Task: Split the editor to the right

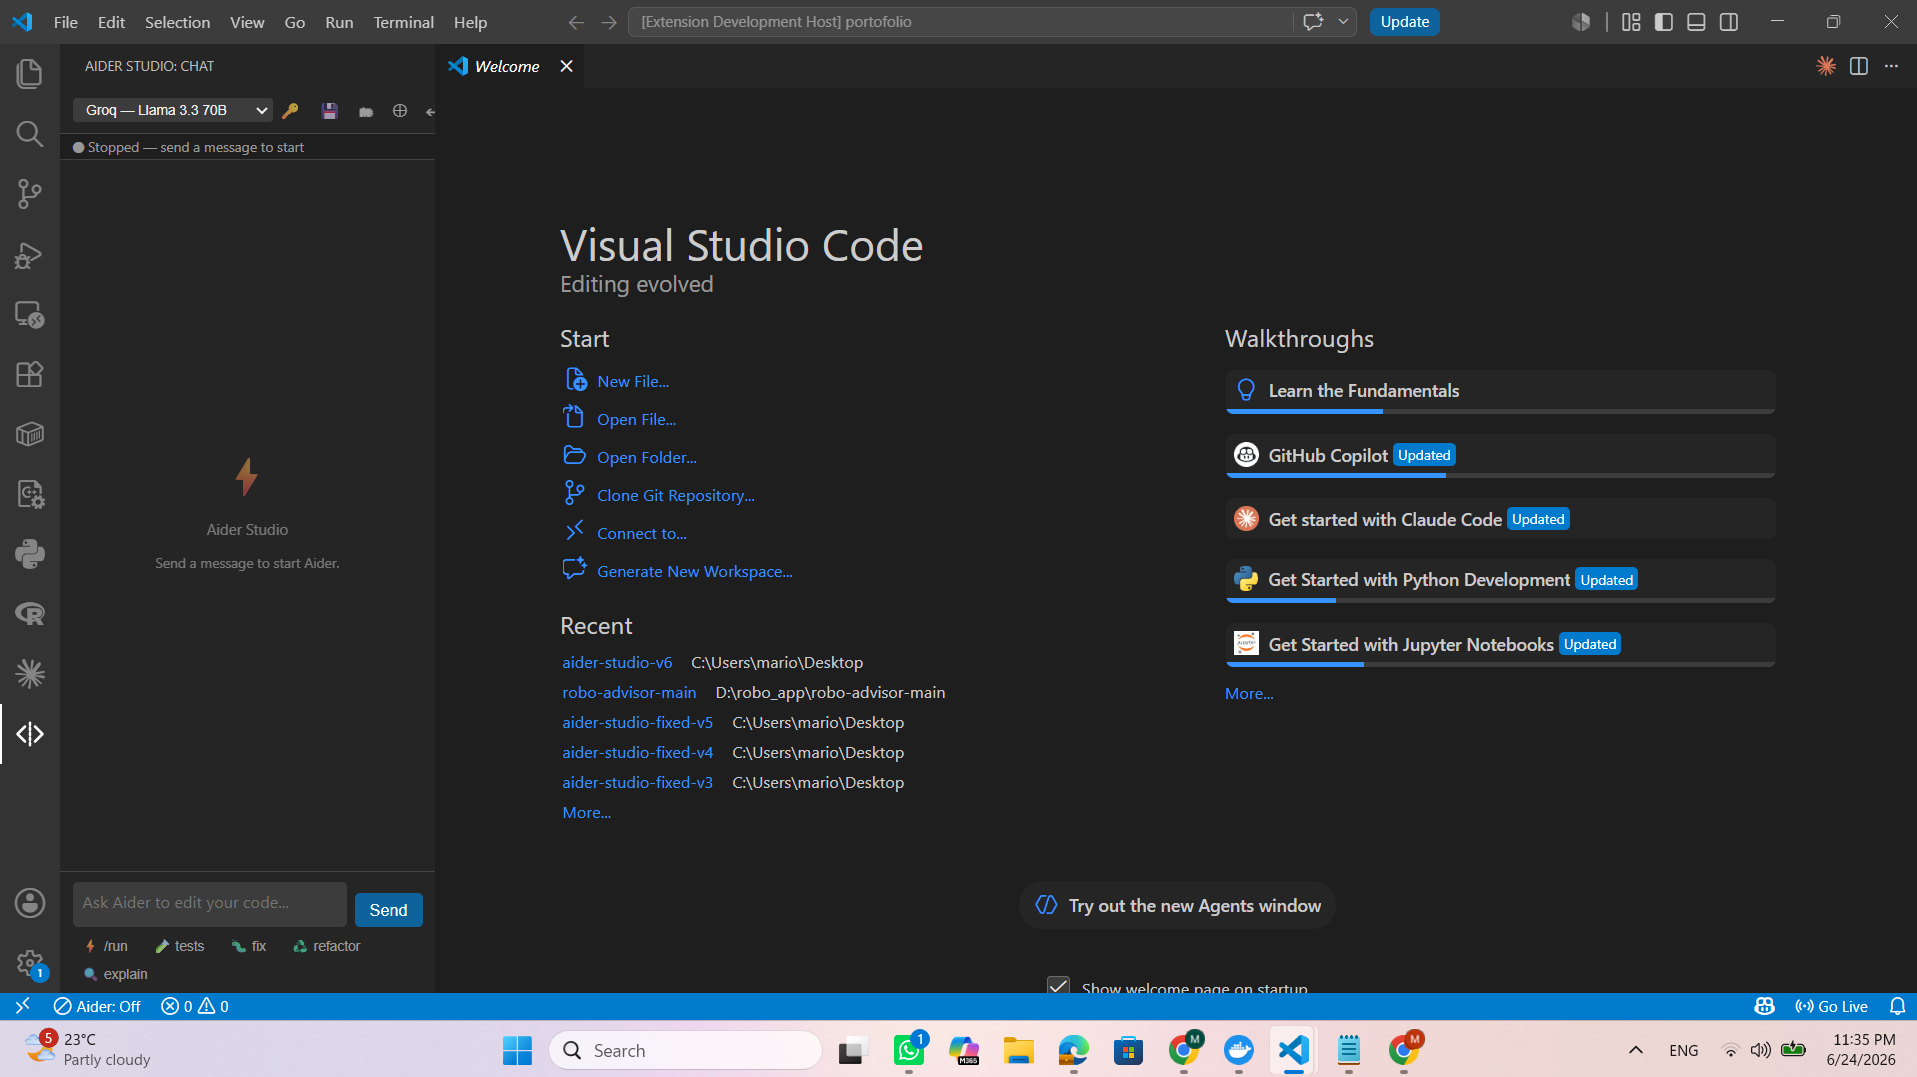Action: pyautogui.click(x=1859, y=66)
